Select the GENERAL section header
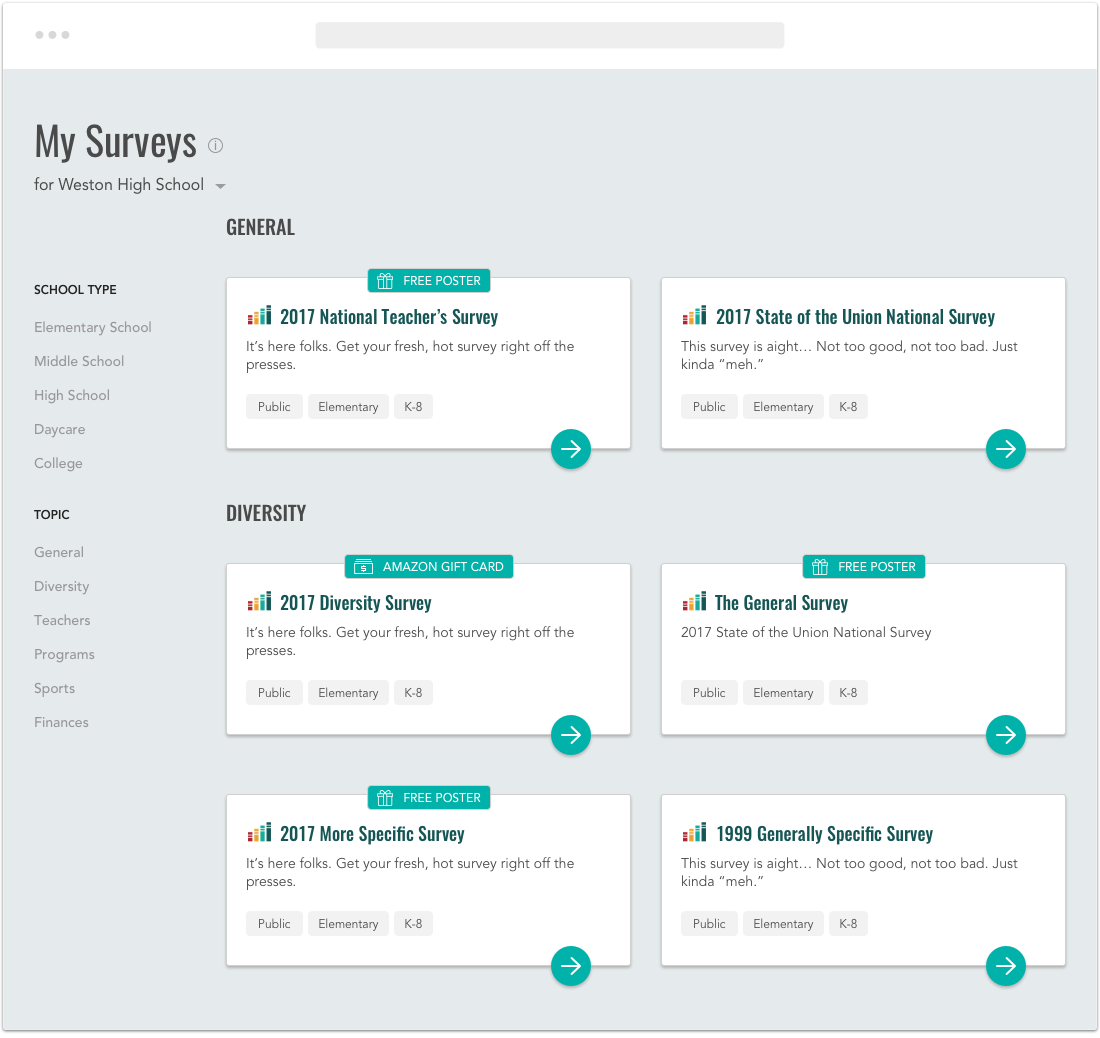 [260, 227]
